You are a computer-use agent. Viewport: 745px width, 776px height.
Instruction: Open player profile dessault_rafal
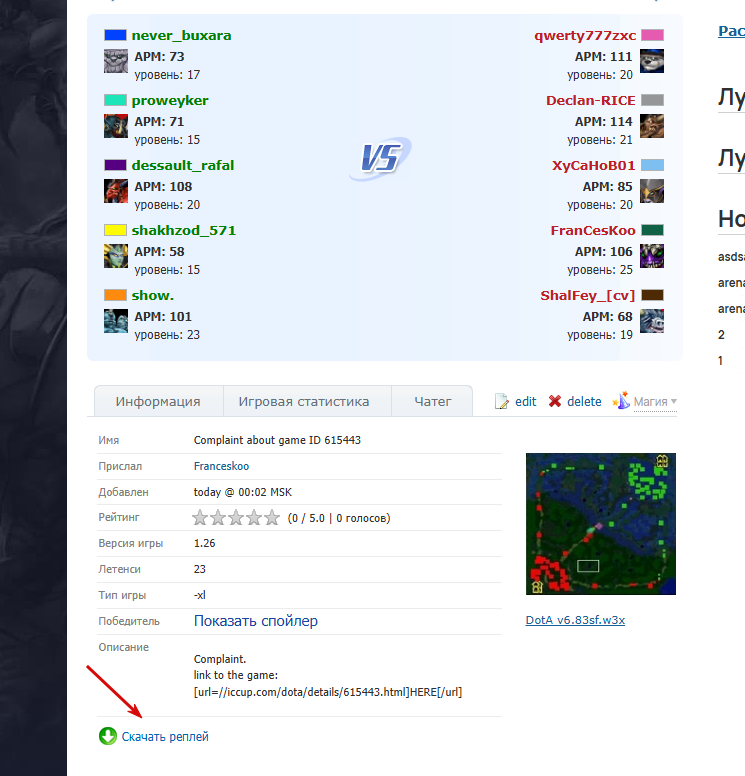click(x=183, y=165)
